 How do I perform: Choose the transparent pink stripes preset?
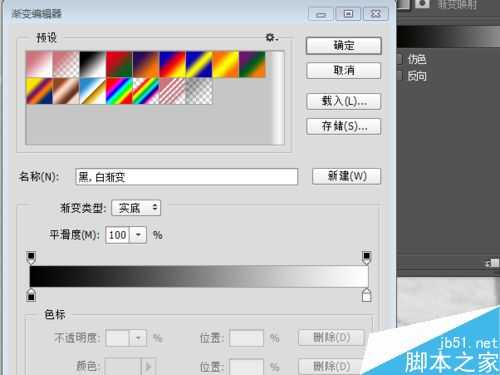coord(173,91)
